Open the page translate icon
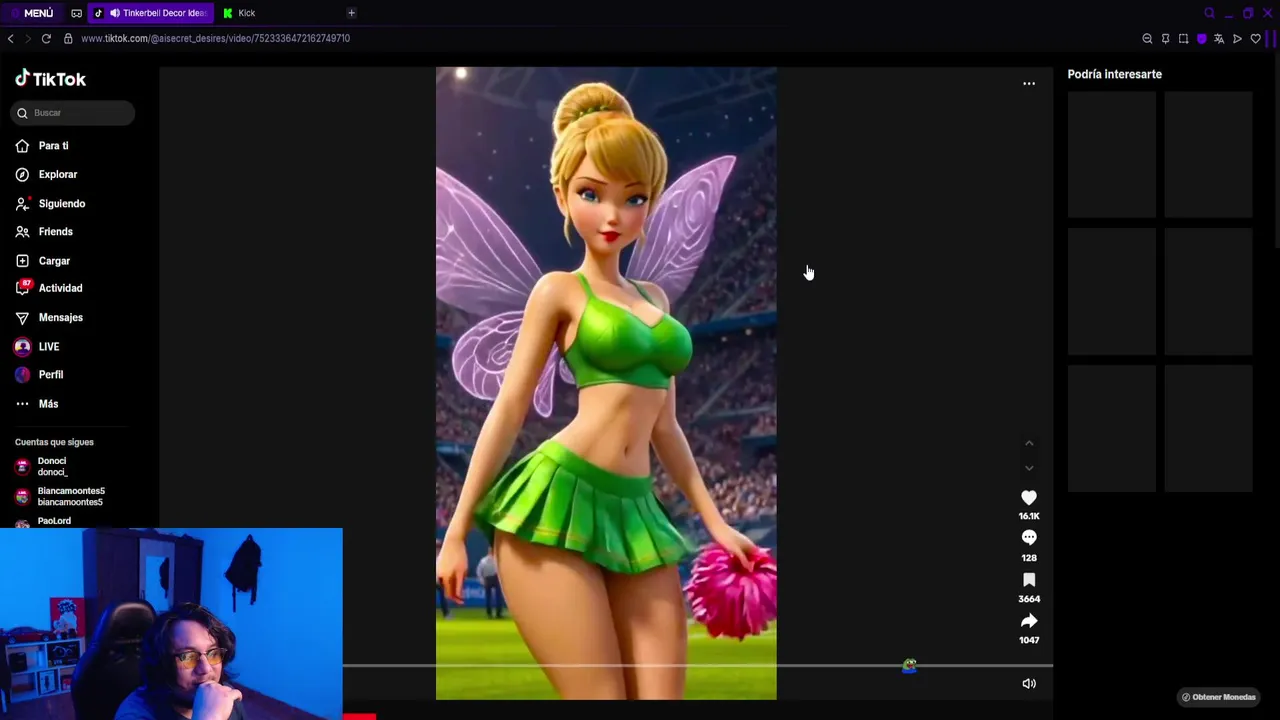Screen dimensions: 1280x720 click(x=1219, y=39)
